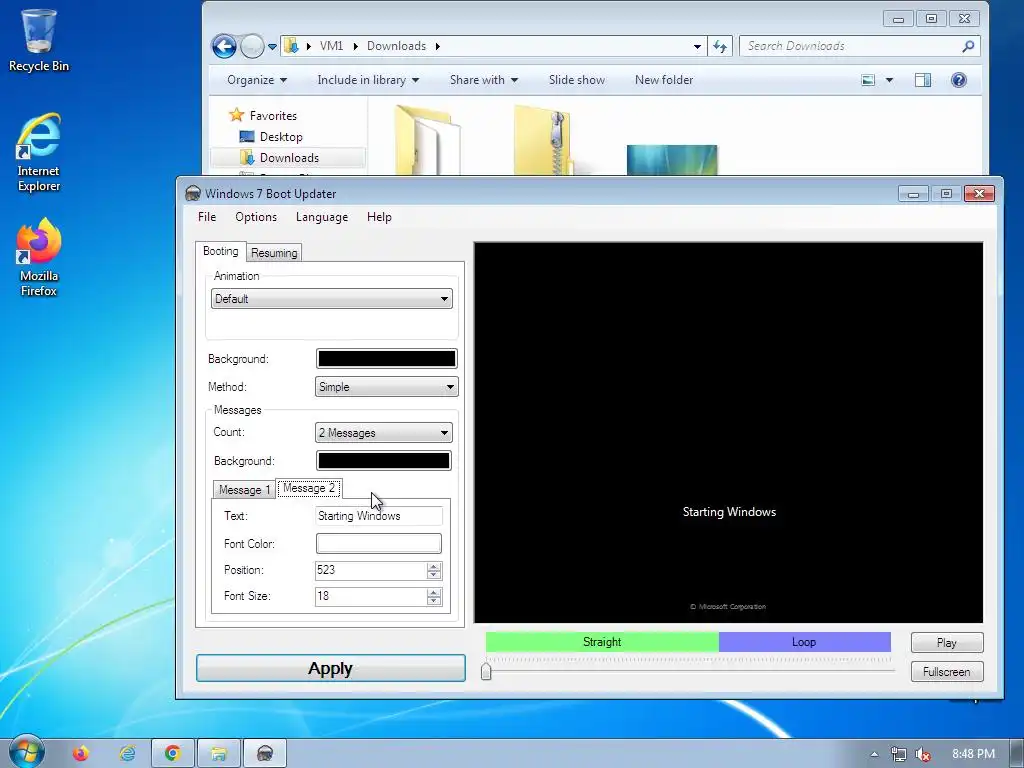Click the animation timeline slider thumb
The width and height of the screenshot is (1024, 768).
pos(486,671)
